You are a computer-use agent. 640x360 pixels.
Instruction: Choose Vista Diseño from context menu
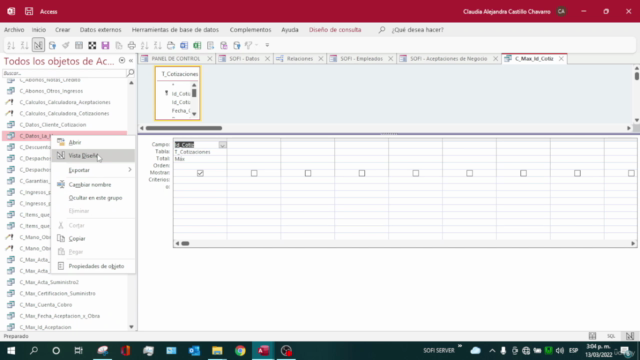pos(93,156)
